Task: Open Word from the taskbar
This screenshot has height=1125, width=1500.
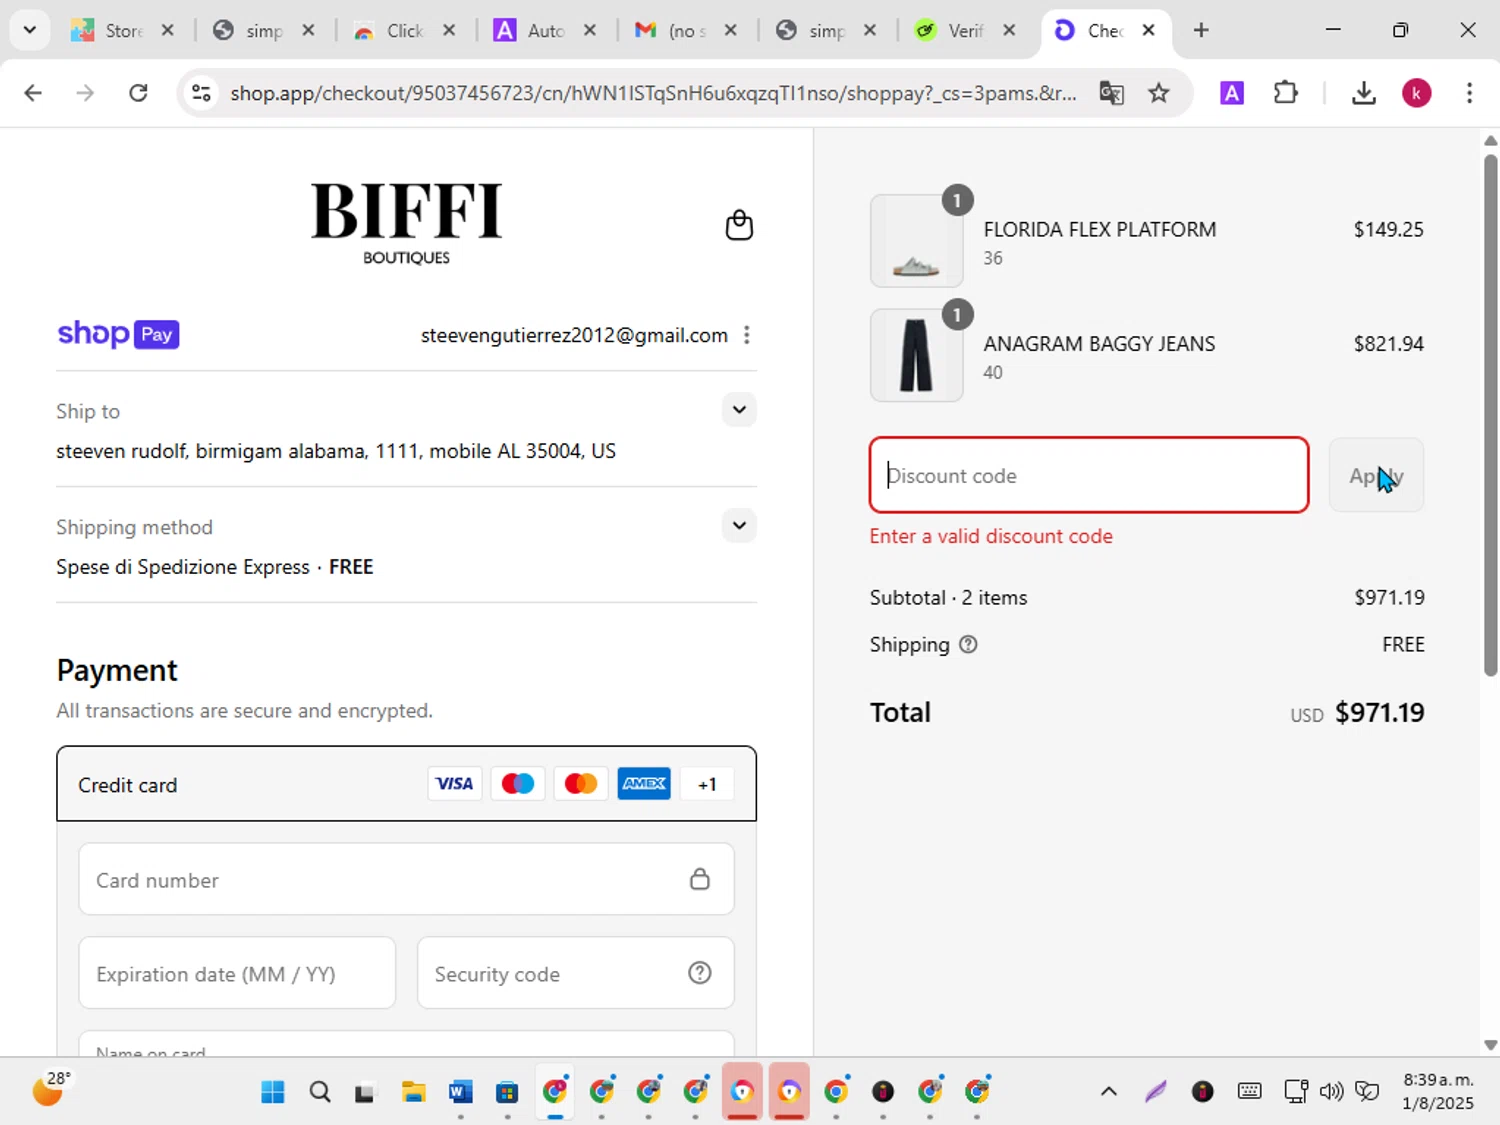Action: (460, 1091)
